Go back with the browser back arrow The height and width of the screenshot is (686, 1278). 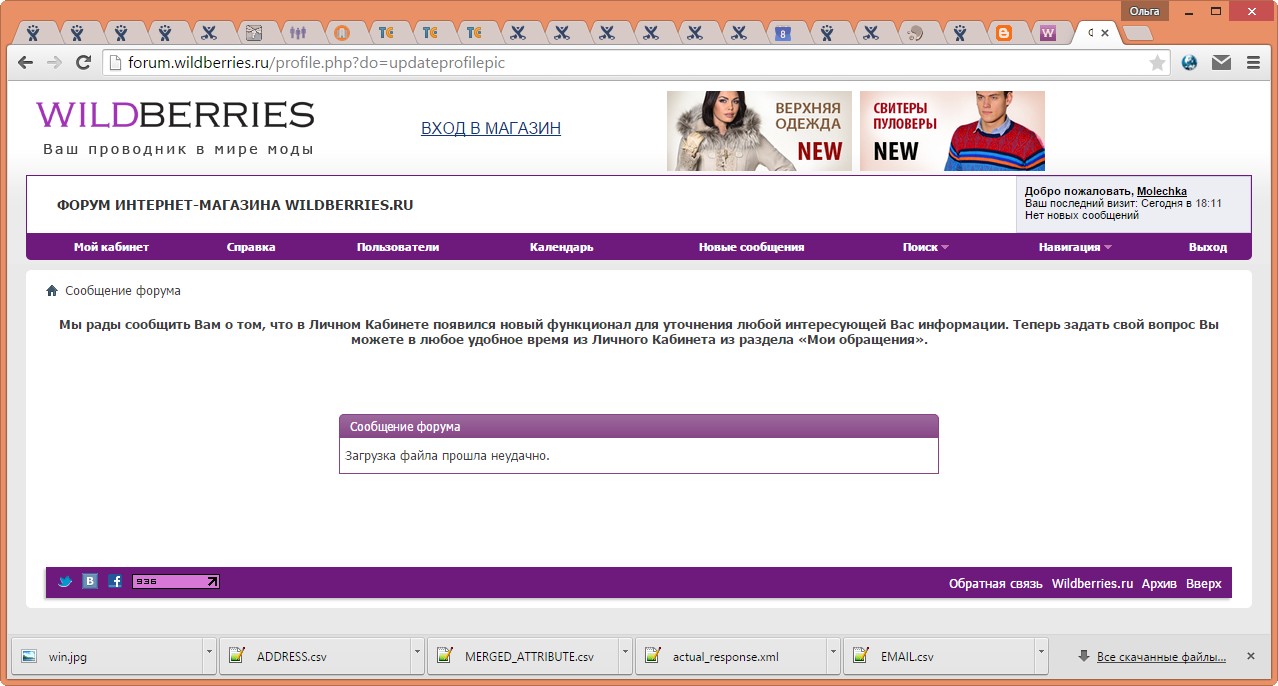pyautogui.click(x=27, y=63)
